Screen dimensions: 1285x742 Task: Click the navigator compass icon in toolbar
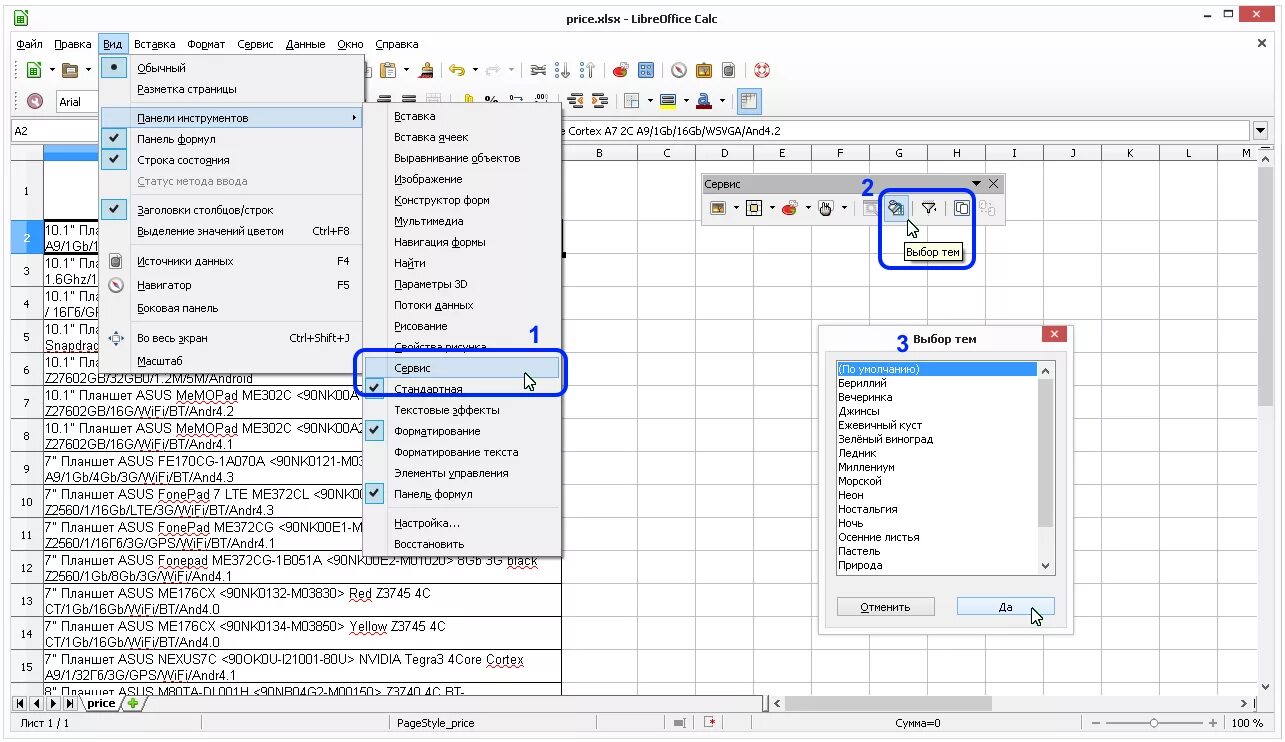pyautogui.click(x=679, y=70)
